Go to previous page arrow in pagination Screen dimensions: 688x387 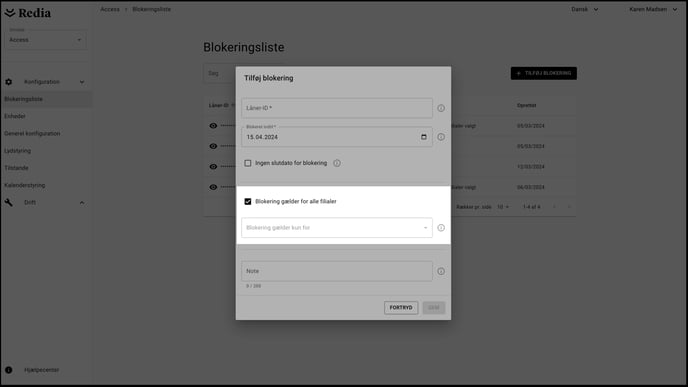tap(554, 207)
